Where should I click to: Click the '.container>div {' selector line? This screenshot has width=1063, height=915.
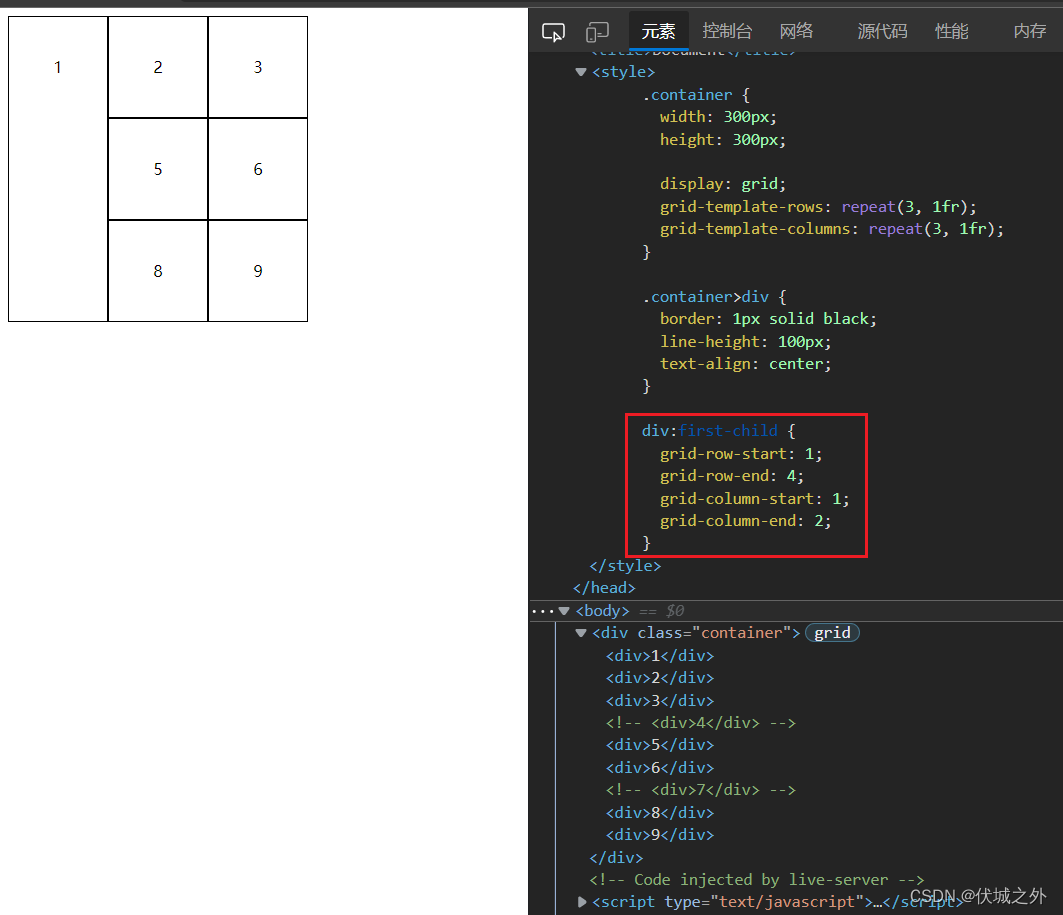(x=714, y=297)
